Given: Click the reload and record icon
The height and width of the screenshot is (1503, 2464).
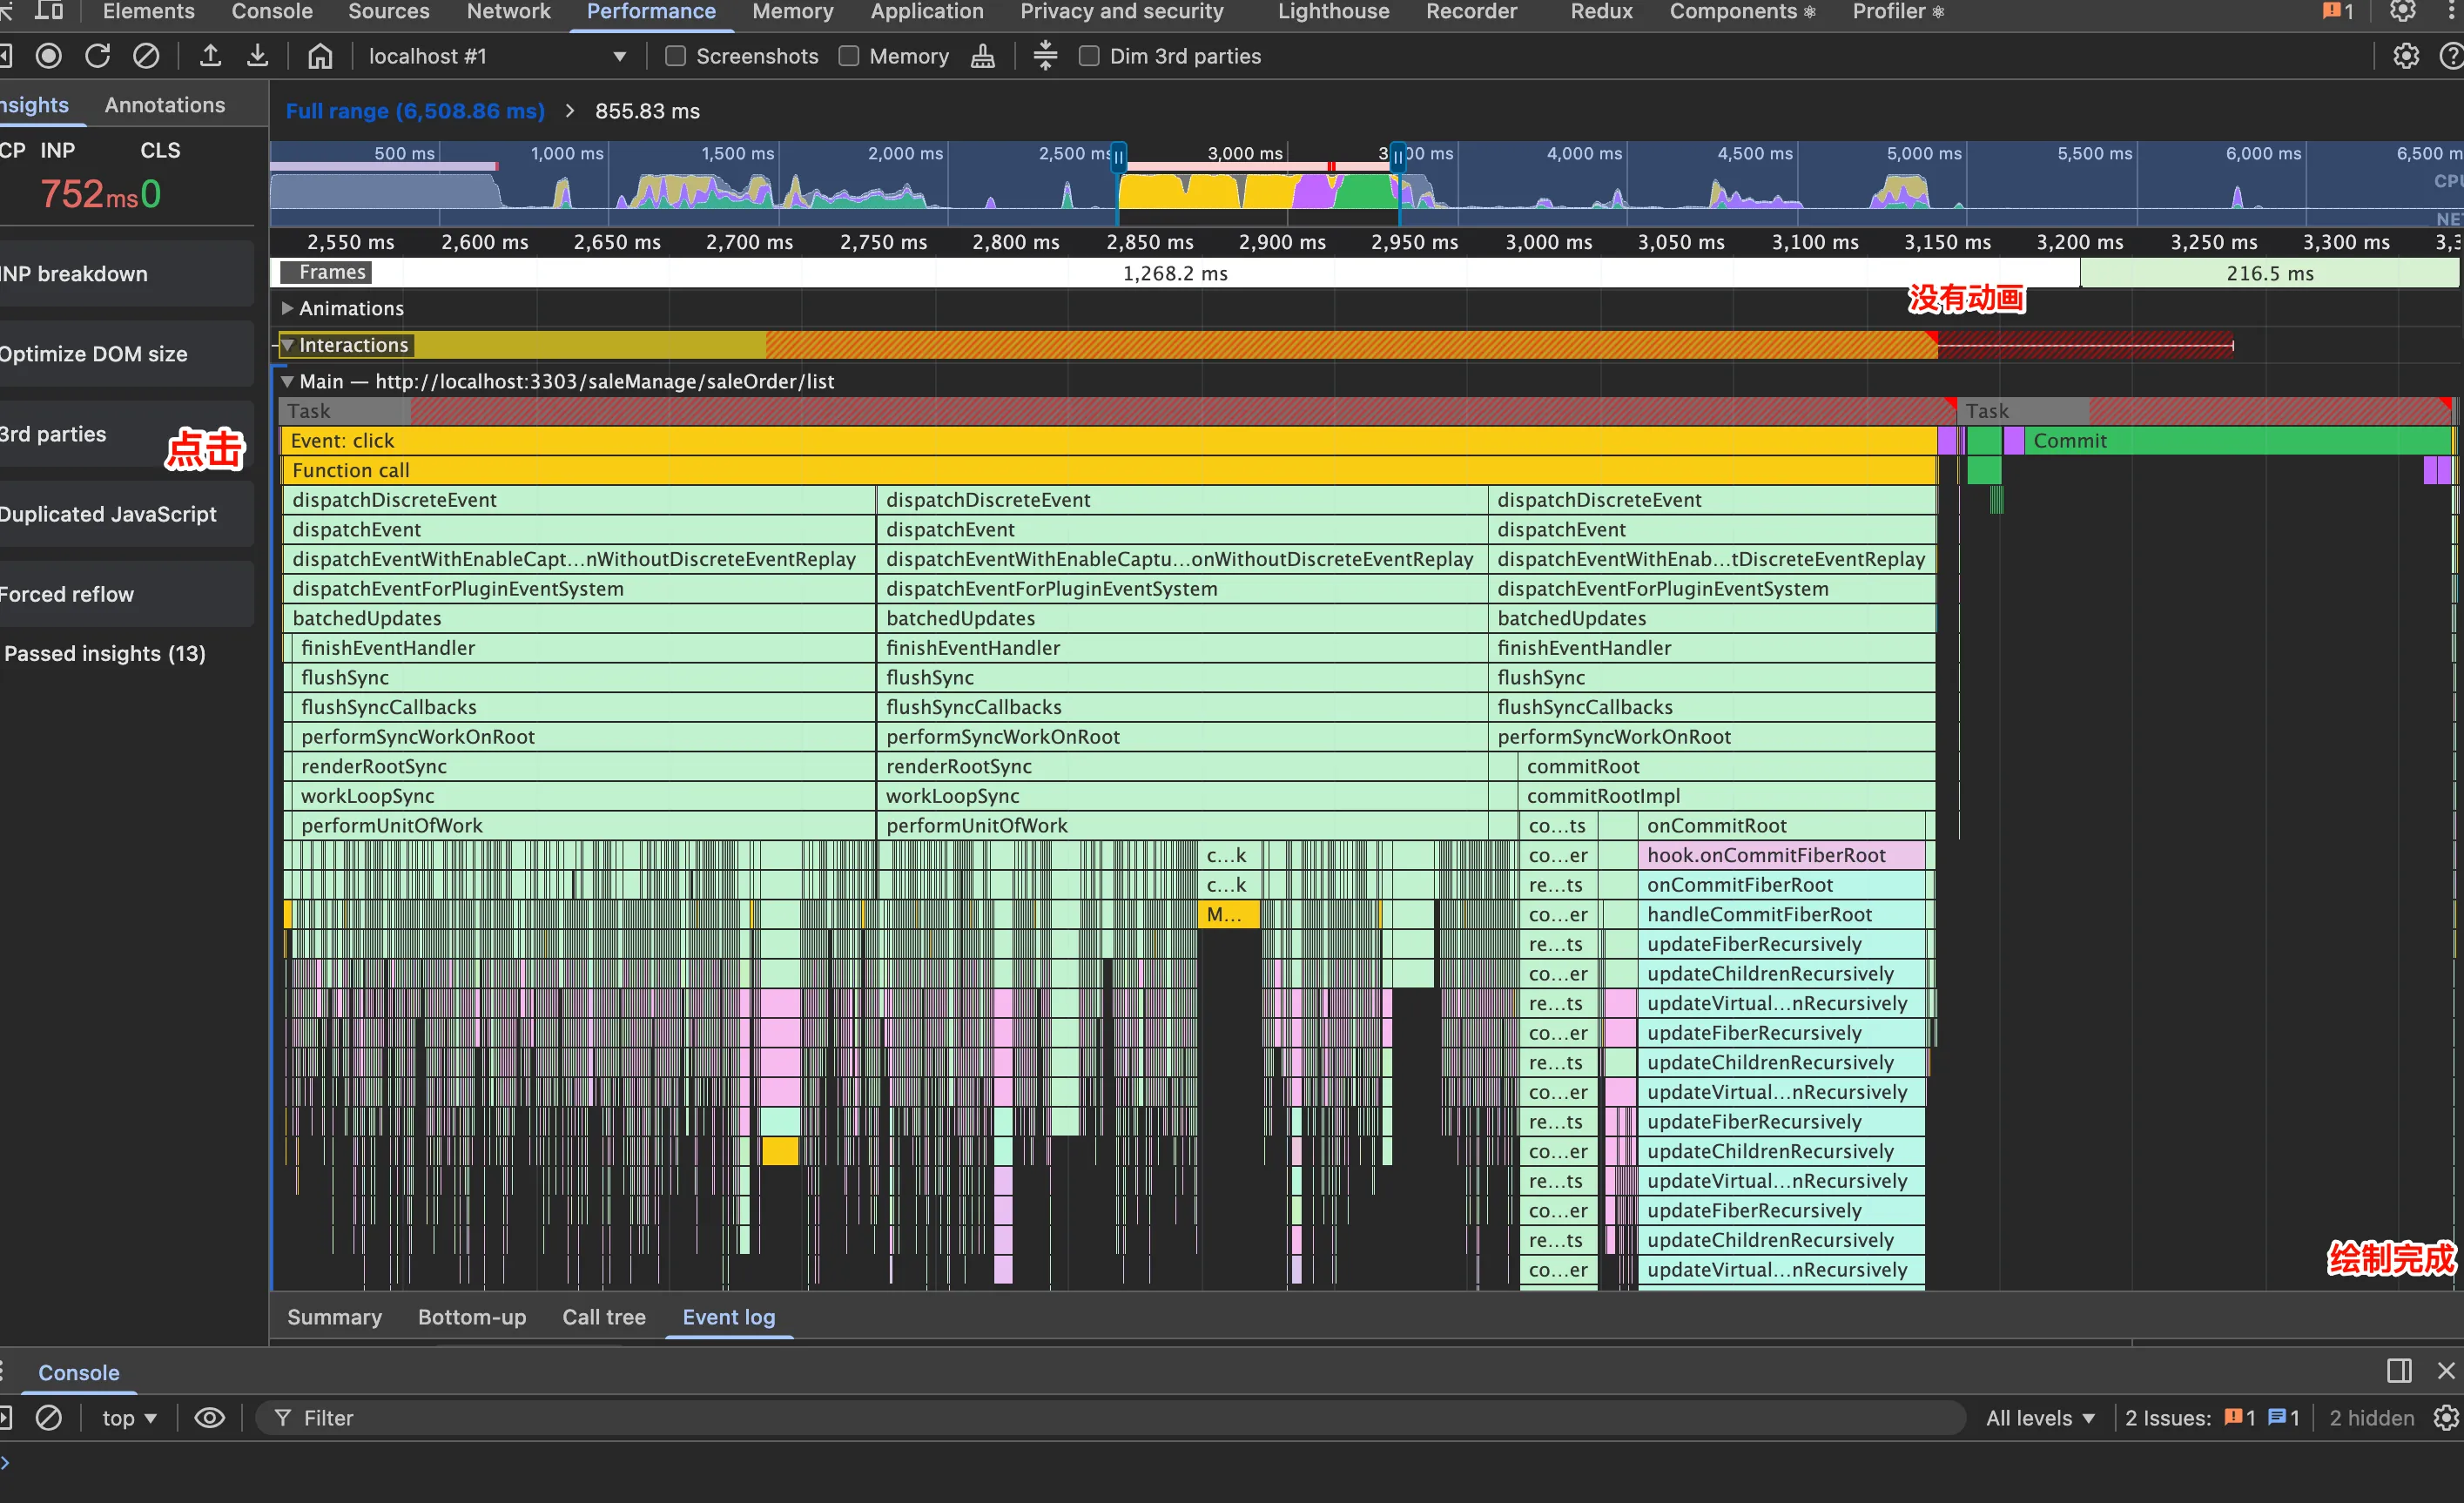Looking at the screenshot, I should click(97, 56).
